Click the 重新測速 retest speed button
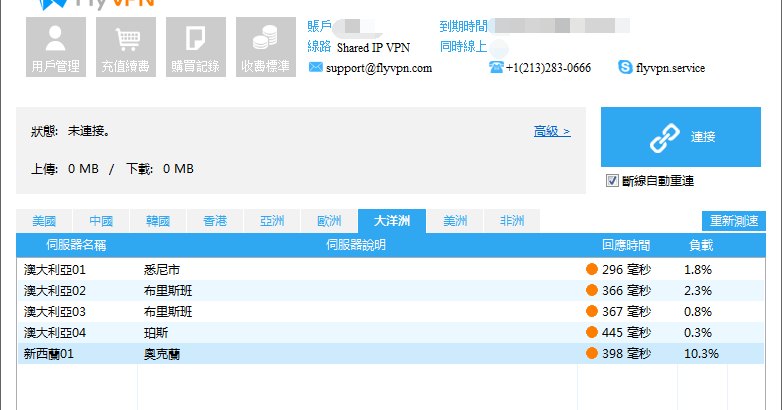Viewport: 782px width, 410px height. pos(734,221)
